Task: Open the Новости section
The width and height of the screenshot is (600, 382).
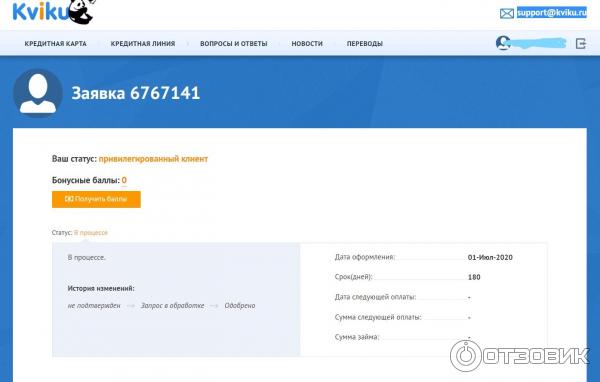Action: [307, 44]
